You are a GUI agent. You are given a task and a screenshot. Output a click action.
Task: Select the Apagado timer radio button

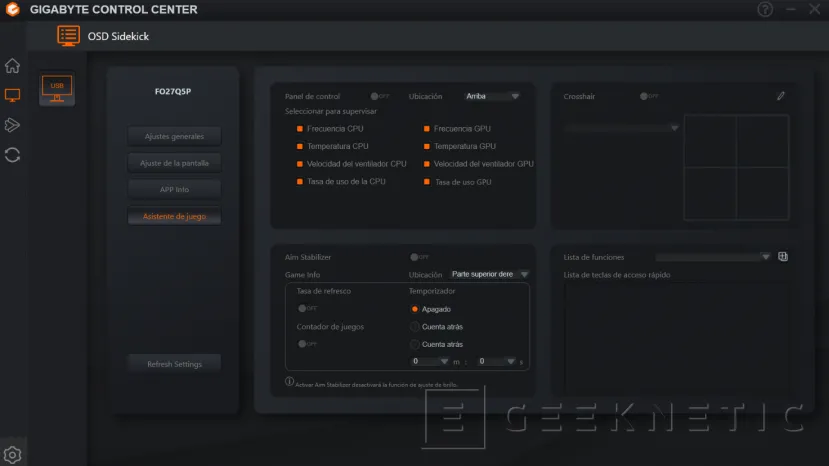(415, 309)
